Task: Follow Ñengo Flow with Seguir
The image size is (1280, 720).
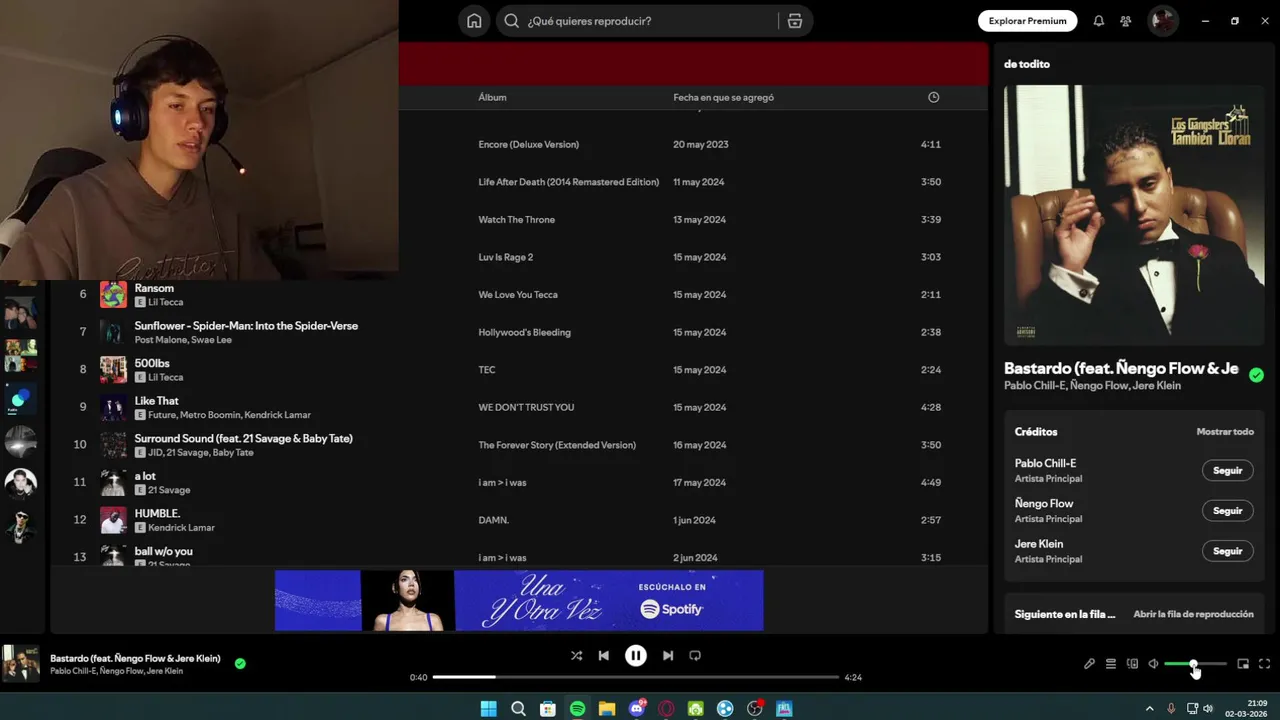Action: (x=1227, y=511)
